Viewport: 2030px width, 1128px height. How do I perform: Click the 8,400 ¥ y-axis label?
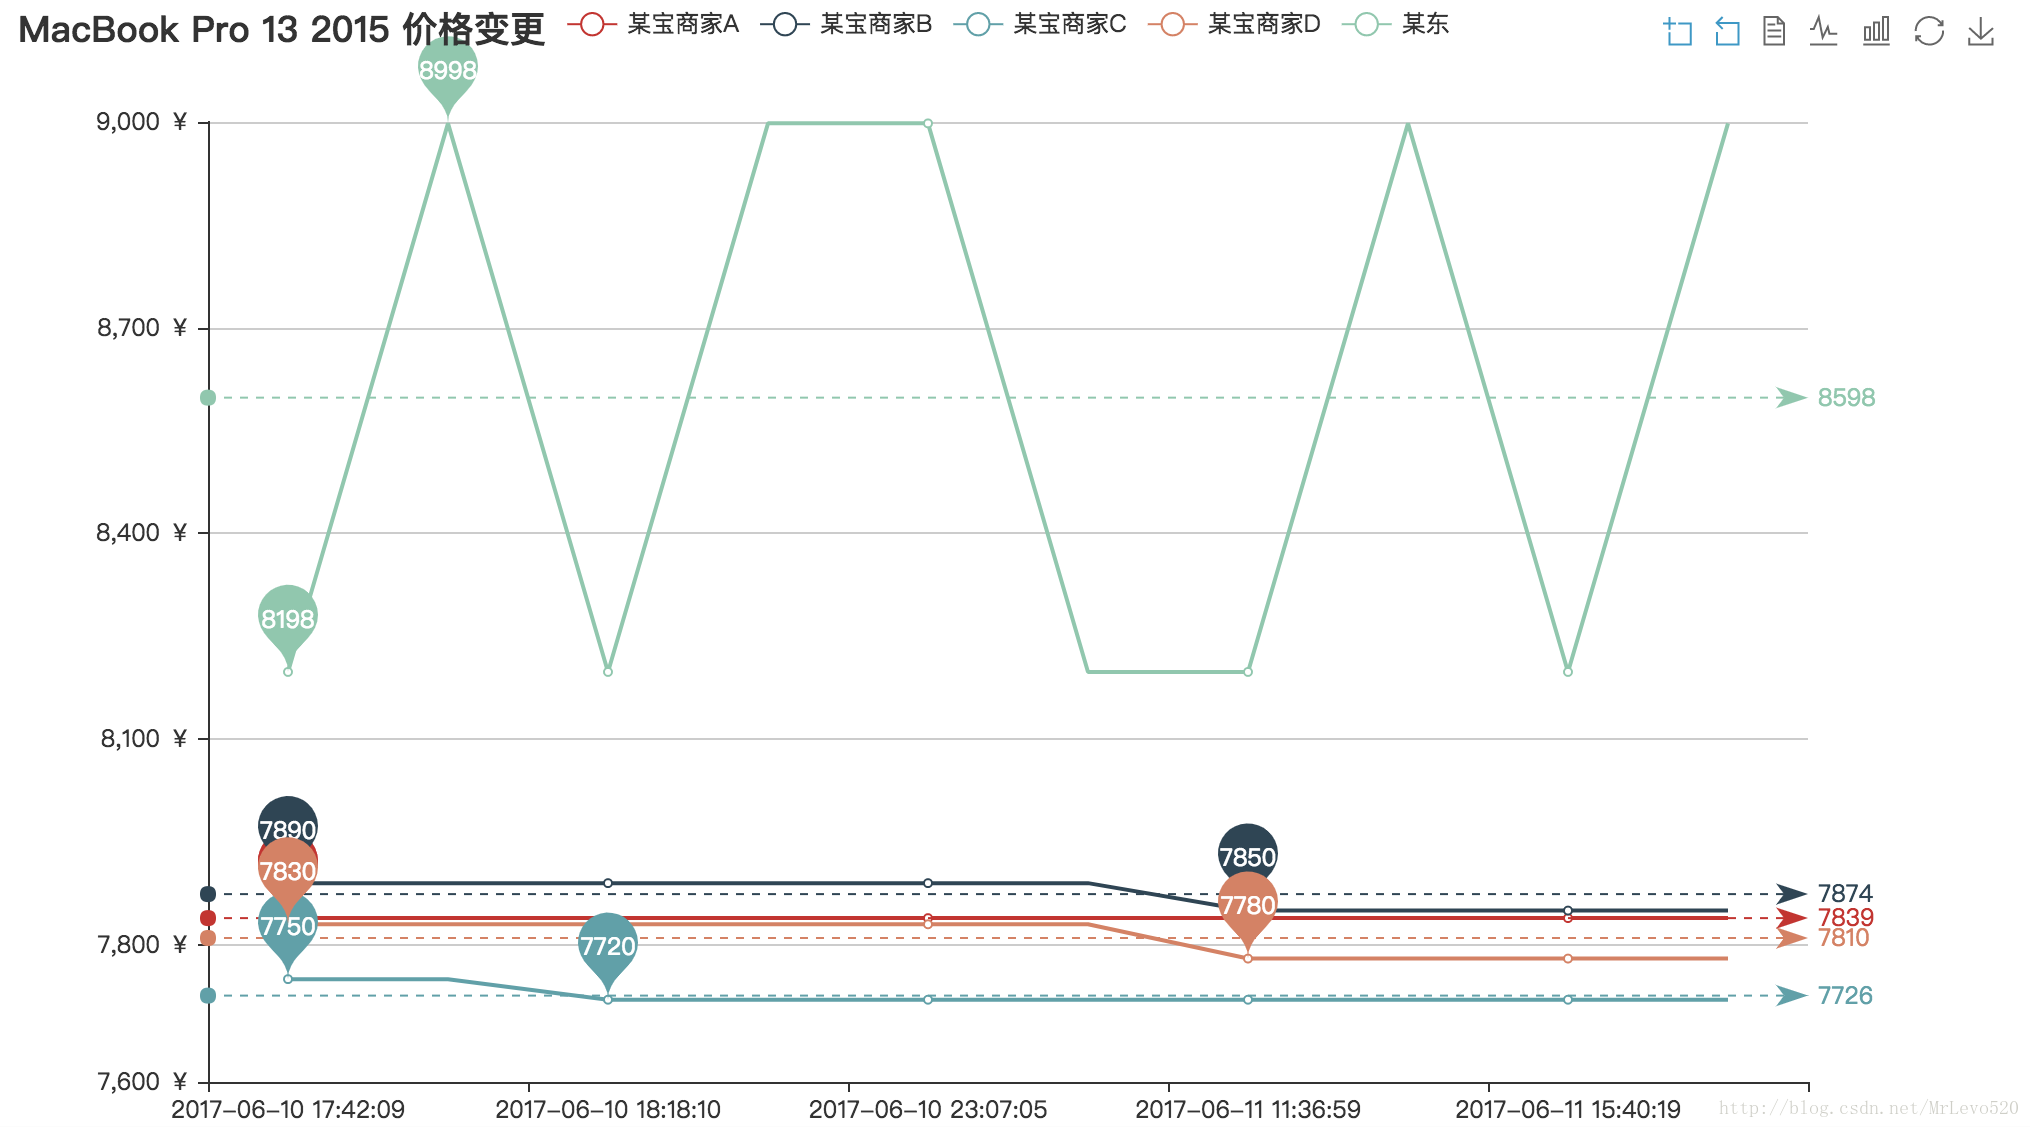click(x=142, y=533)
